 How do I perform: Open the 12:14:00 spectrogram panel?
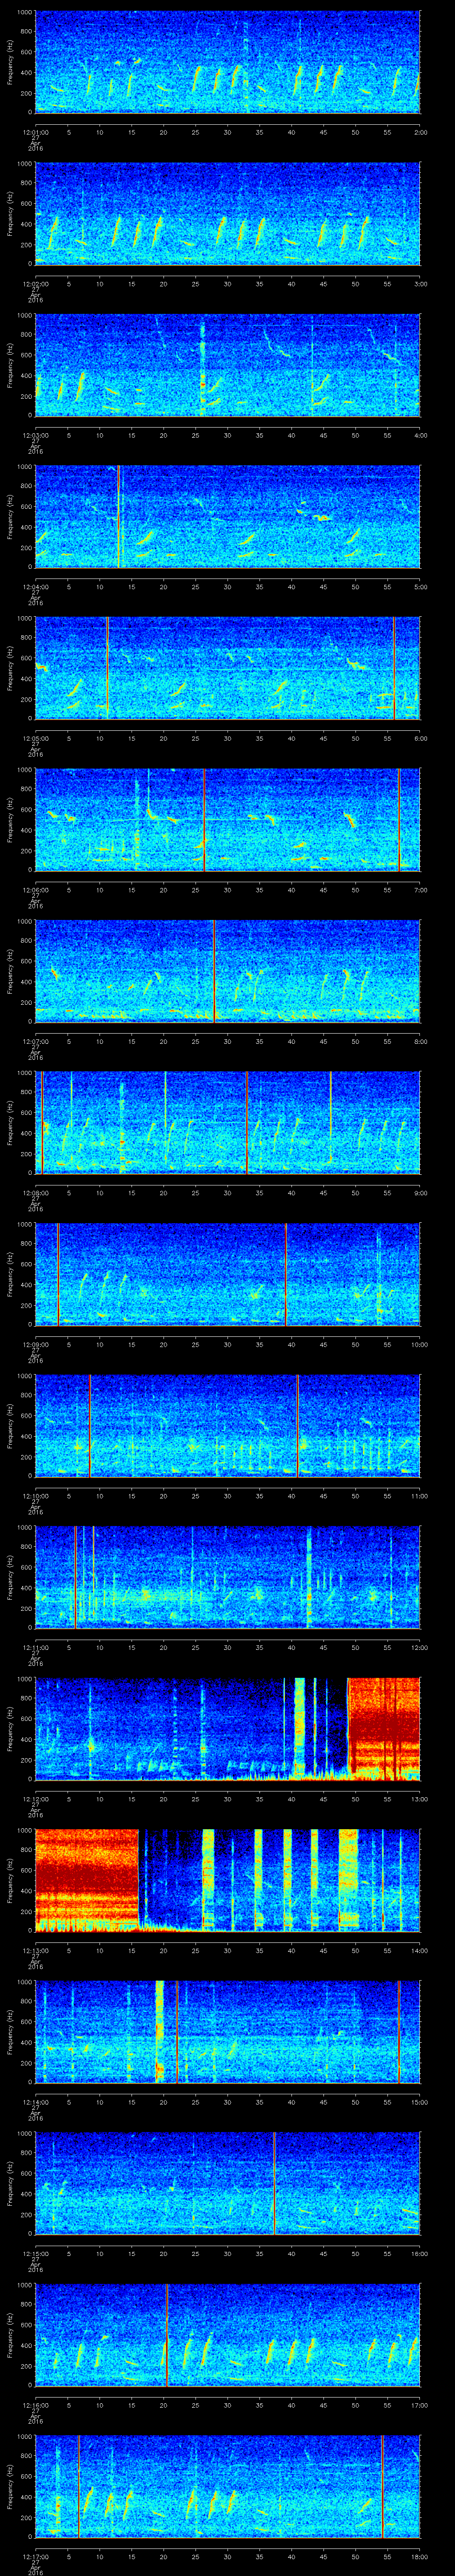pyautogui.click(x=228, y=2033)
